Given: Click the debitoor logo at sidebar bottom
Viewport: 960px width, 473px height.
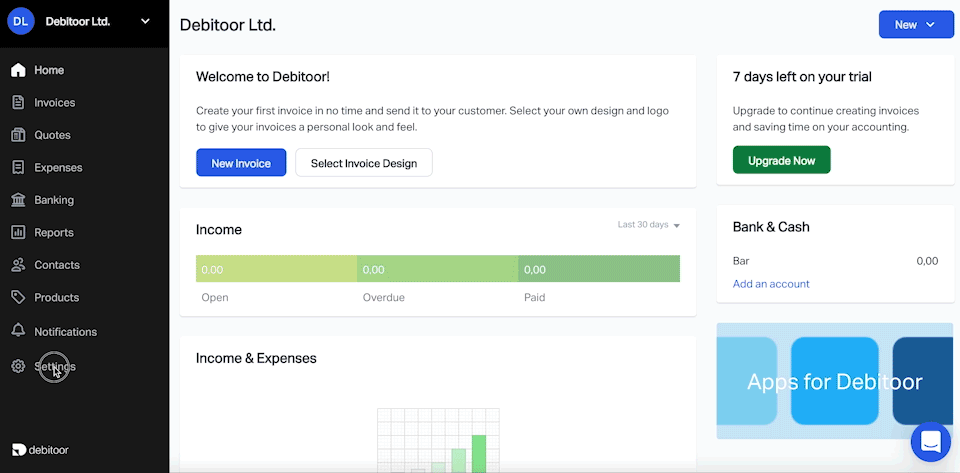Looking at the screenshot, I should 40,450.
